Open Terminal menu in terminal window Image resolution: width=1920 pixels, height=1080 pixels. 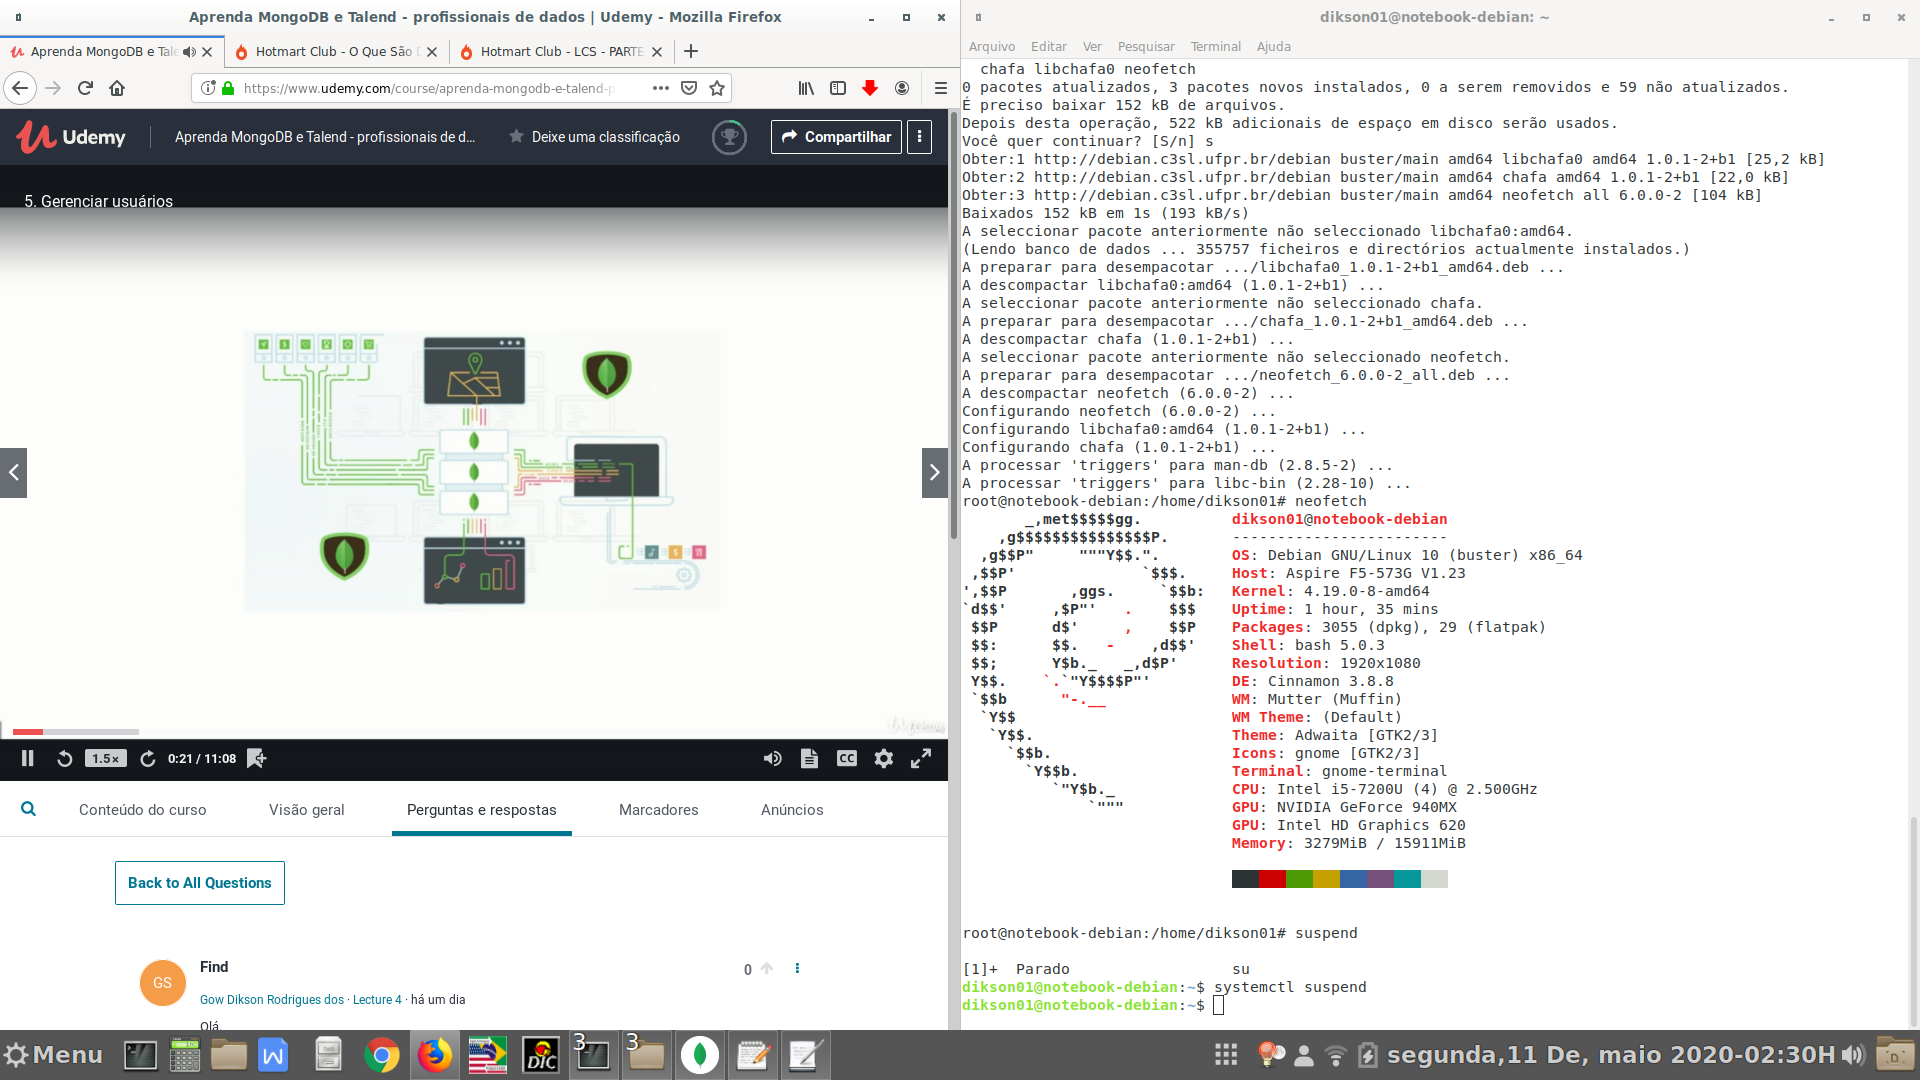pos(1215,47)
